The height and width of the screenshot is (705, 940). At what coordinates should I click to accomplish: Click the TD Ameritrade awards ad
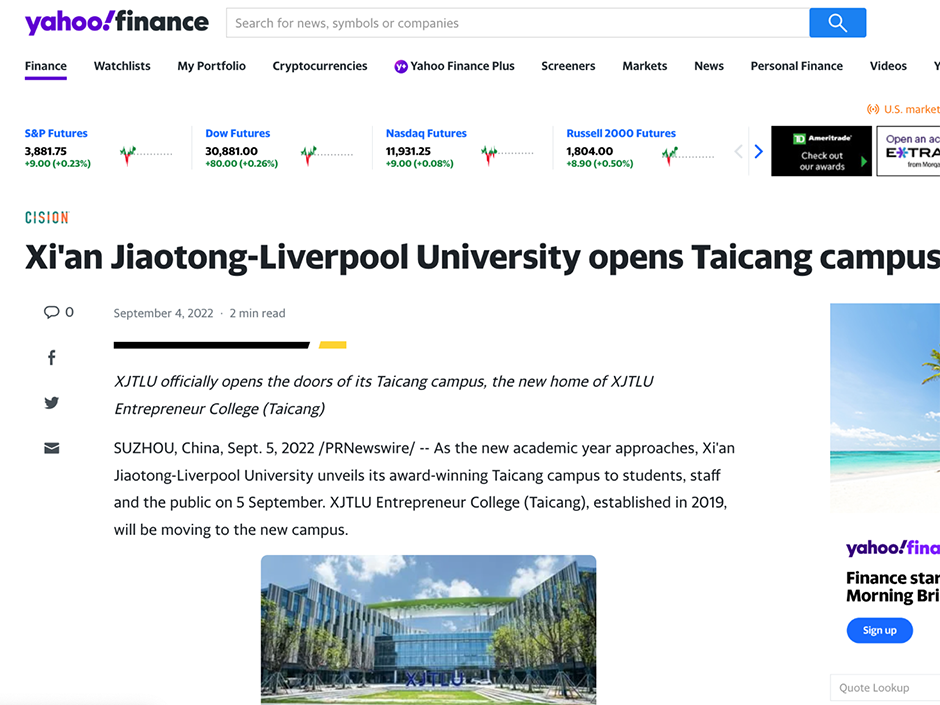(821, 151)
